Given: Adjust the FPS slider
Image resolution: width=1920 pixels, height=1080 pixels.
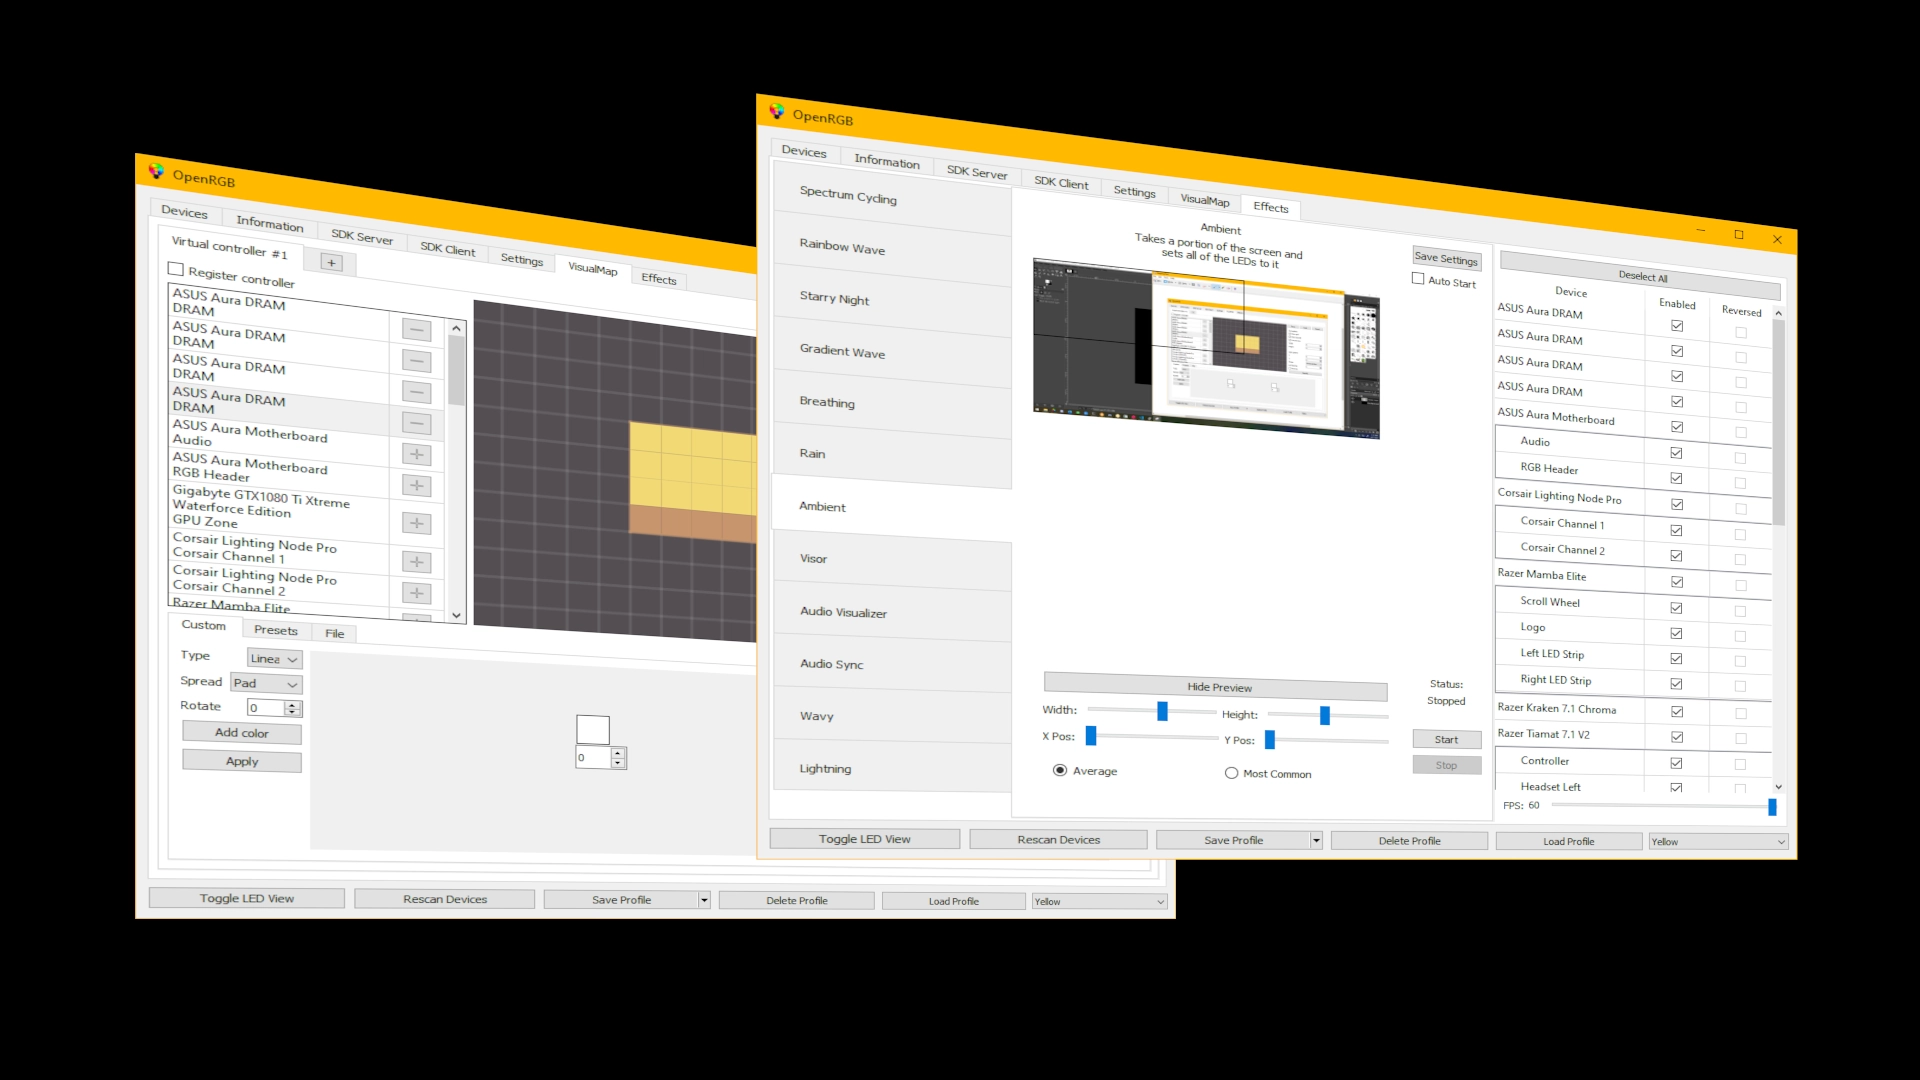Looking at the screenshot, I should click(1773, 806).
